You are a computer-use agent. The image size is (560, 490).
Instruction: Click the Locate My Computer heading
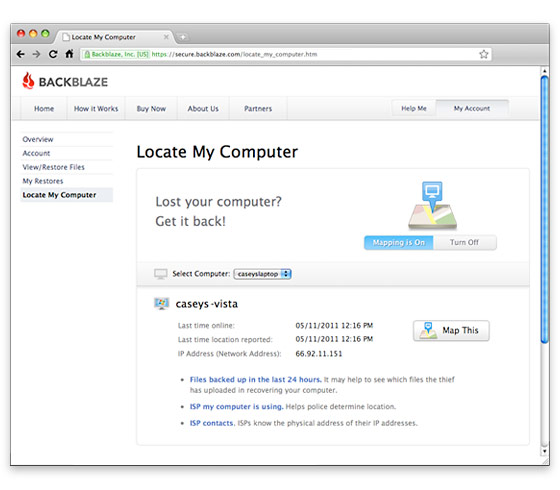click(x=217, y=152)
